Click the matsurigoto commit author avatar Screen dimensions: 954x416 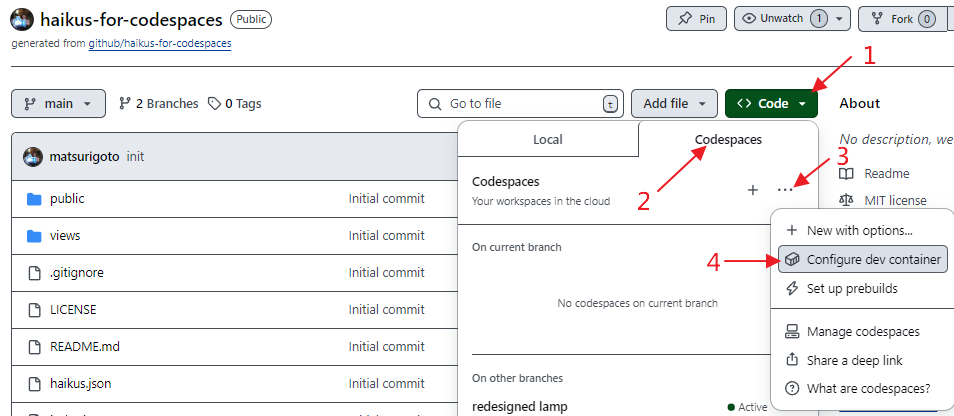coord(33,157)
